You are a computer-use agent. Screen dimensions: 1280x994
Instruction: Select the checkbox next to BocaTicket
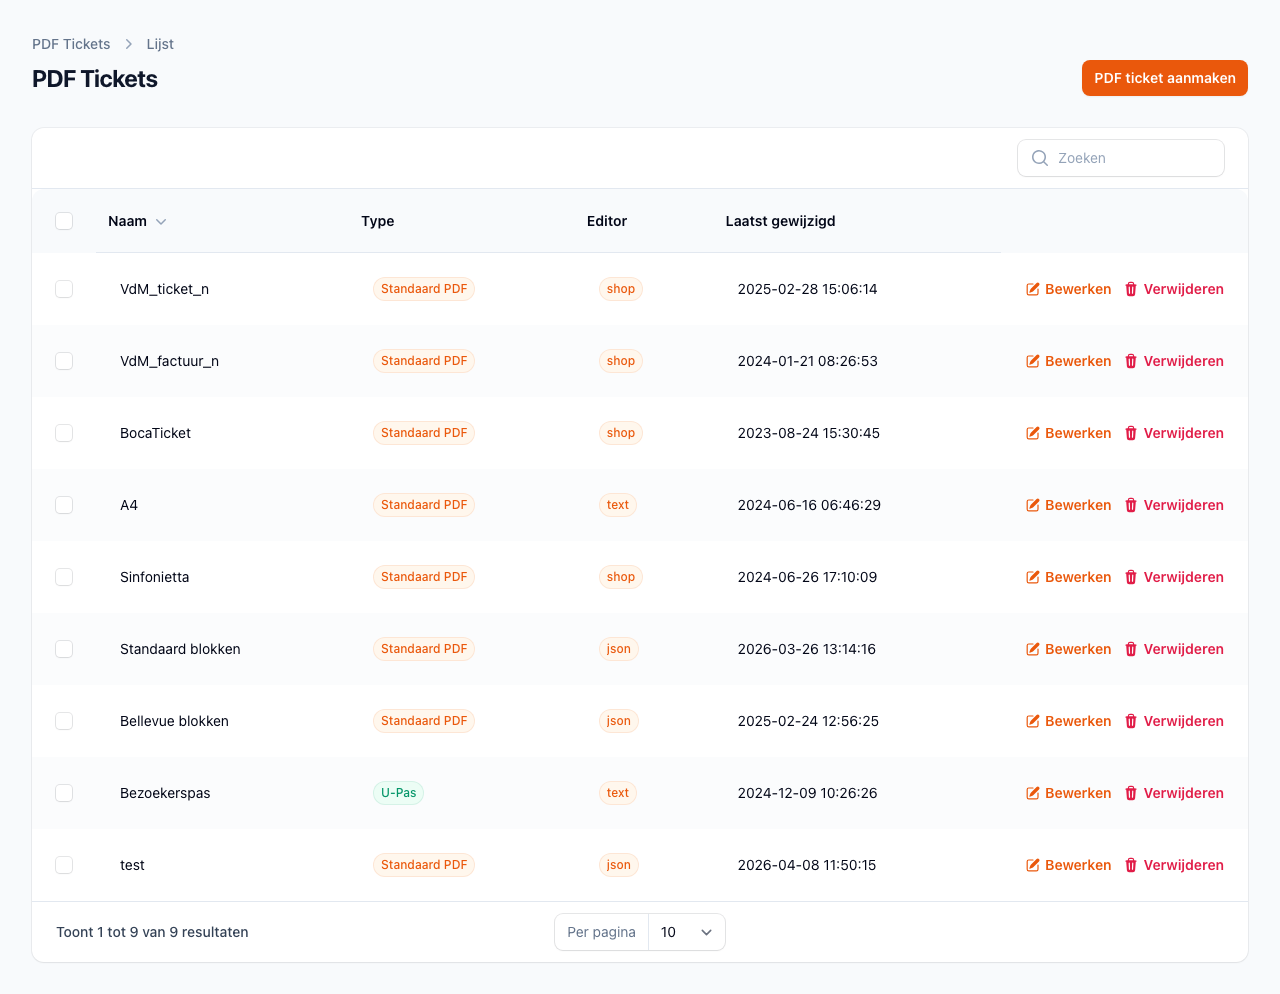[64, 433]
